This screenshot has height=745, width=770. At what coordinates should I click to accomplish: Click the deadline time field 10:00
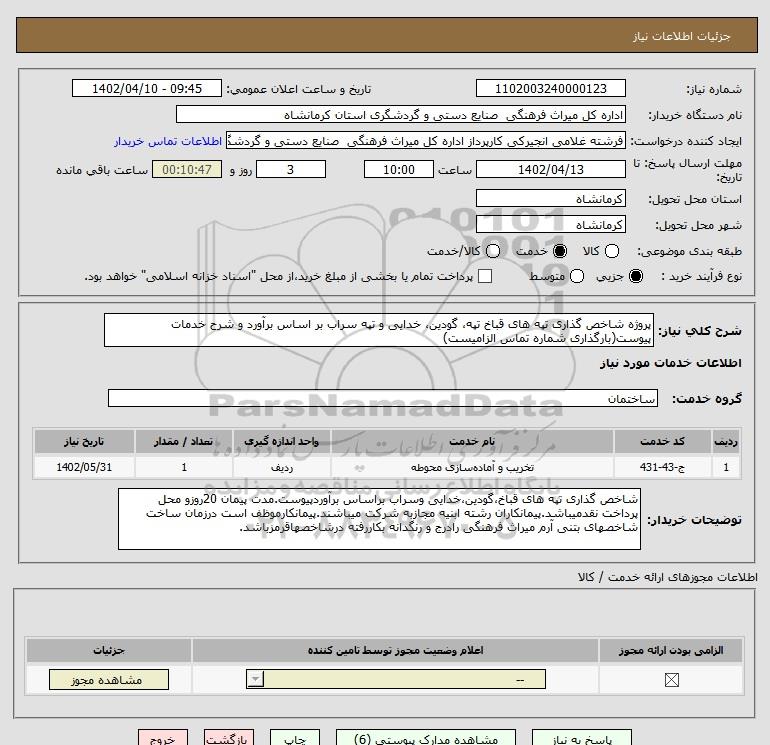click(x=399, y=169)
